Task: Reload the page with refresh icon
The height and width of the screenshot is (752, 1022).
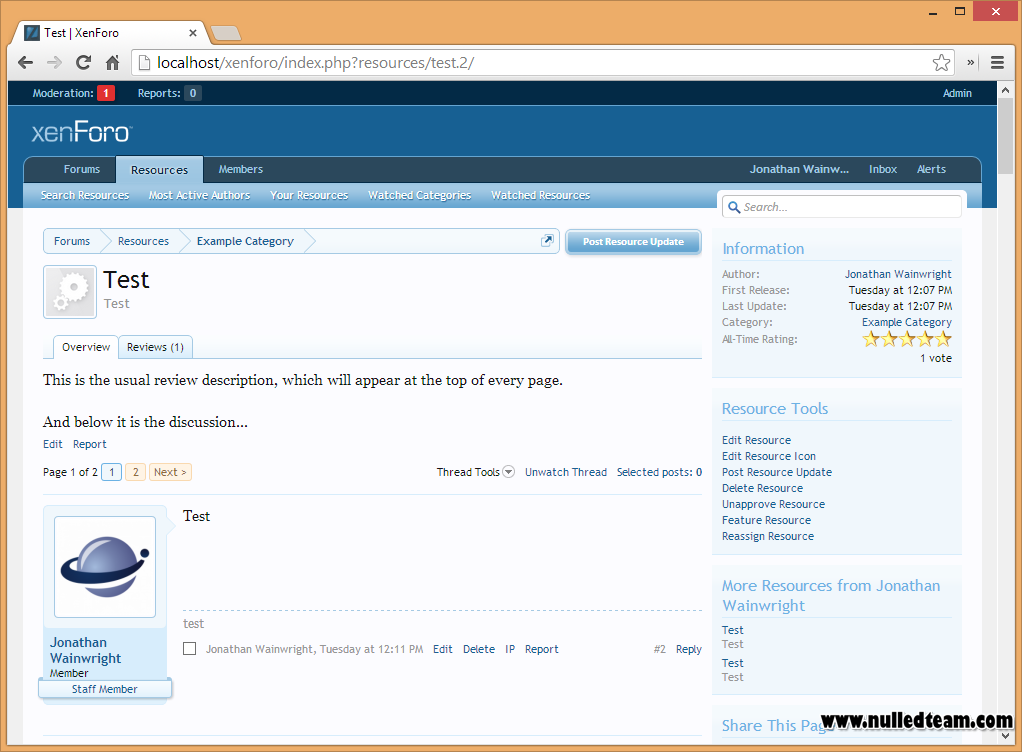Action: click(83, 63)
